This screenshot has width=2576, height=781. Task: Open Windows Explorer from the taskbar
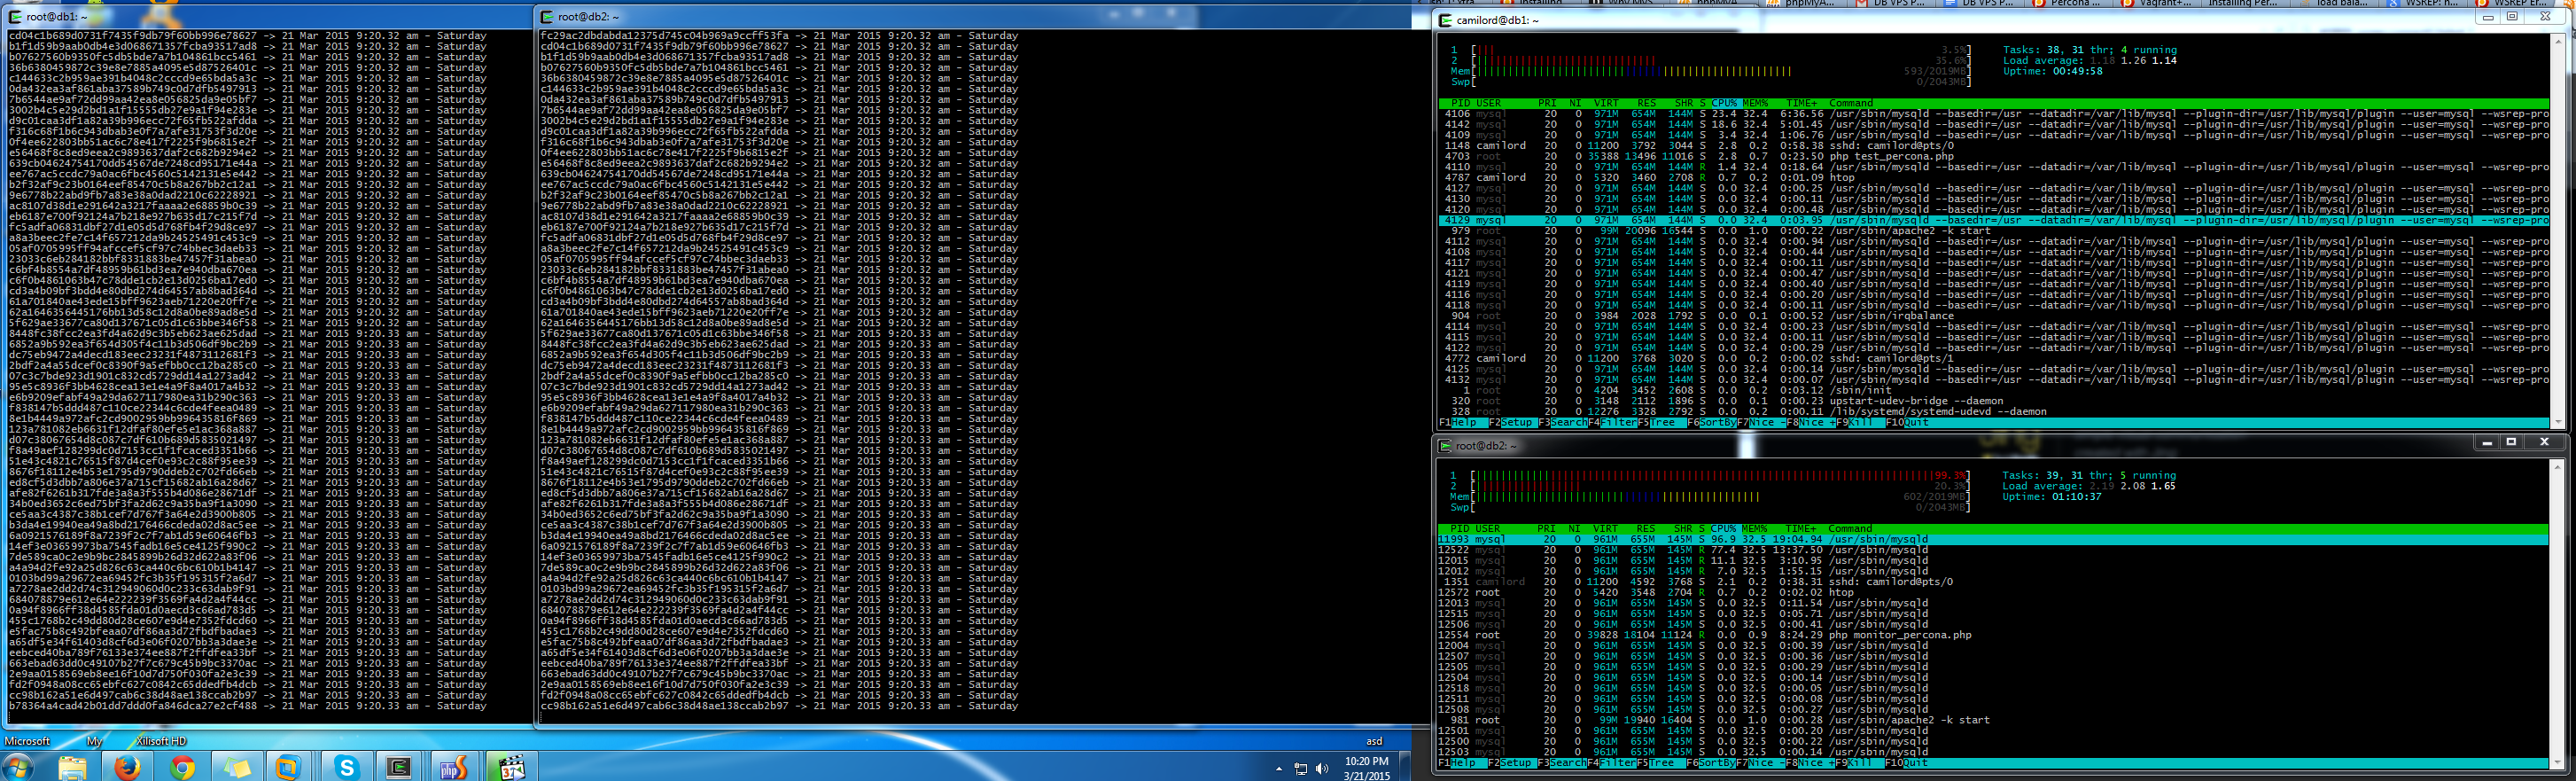click(x=72, y=767)
